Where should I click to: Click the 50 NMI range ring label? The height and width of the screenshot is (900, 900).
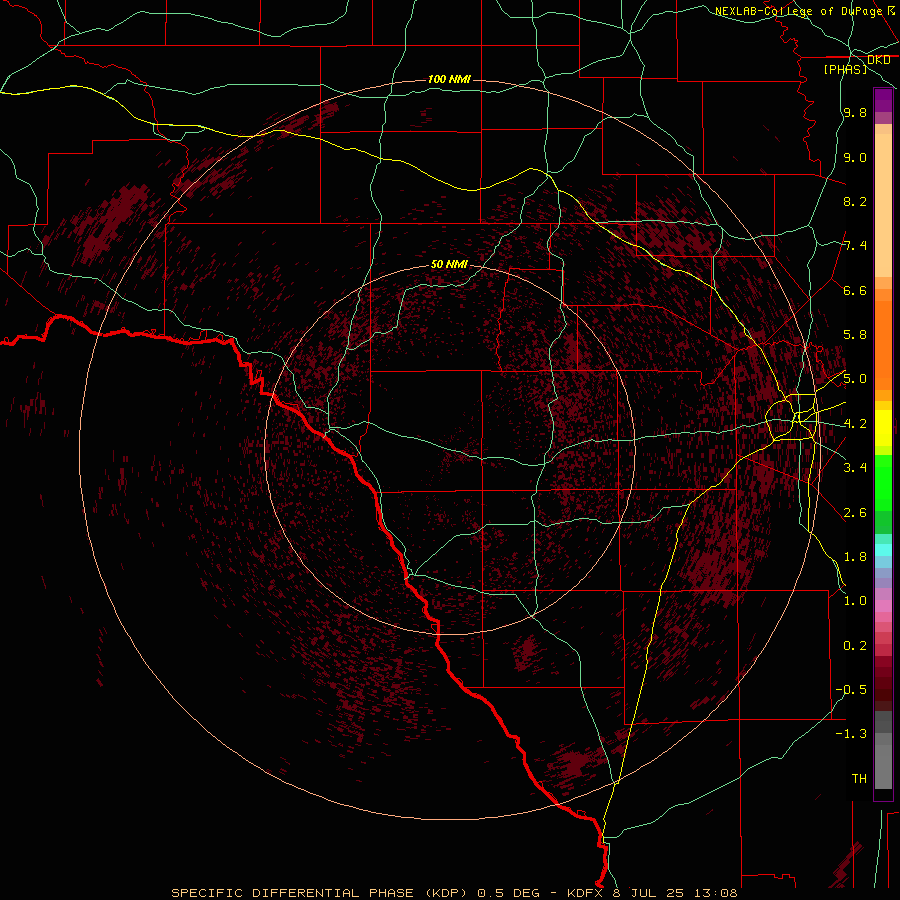[x=449, y=264]
